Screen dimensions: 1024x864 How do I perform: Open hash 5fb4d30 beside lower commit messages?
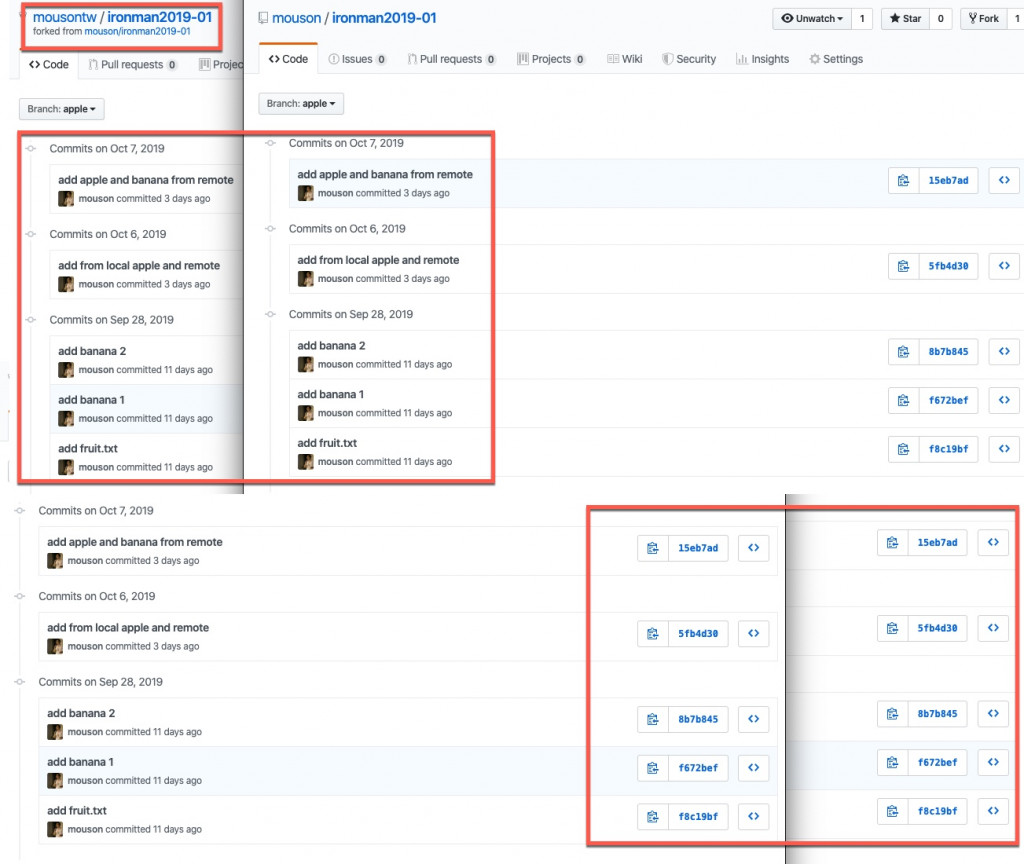[x=698, y=633]
